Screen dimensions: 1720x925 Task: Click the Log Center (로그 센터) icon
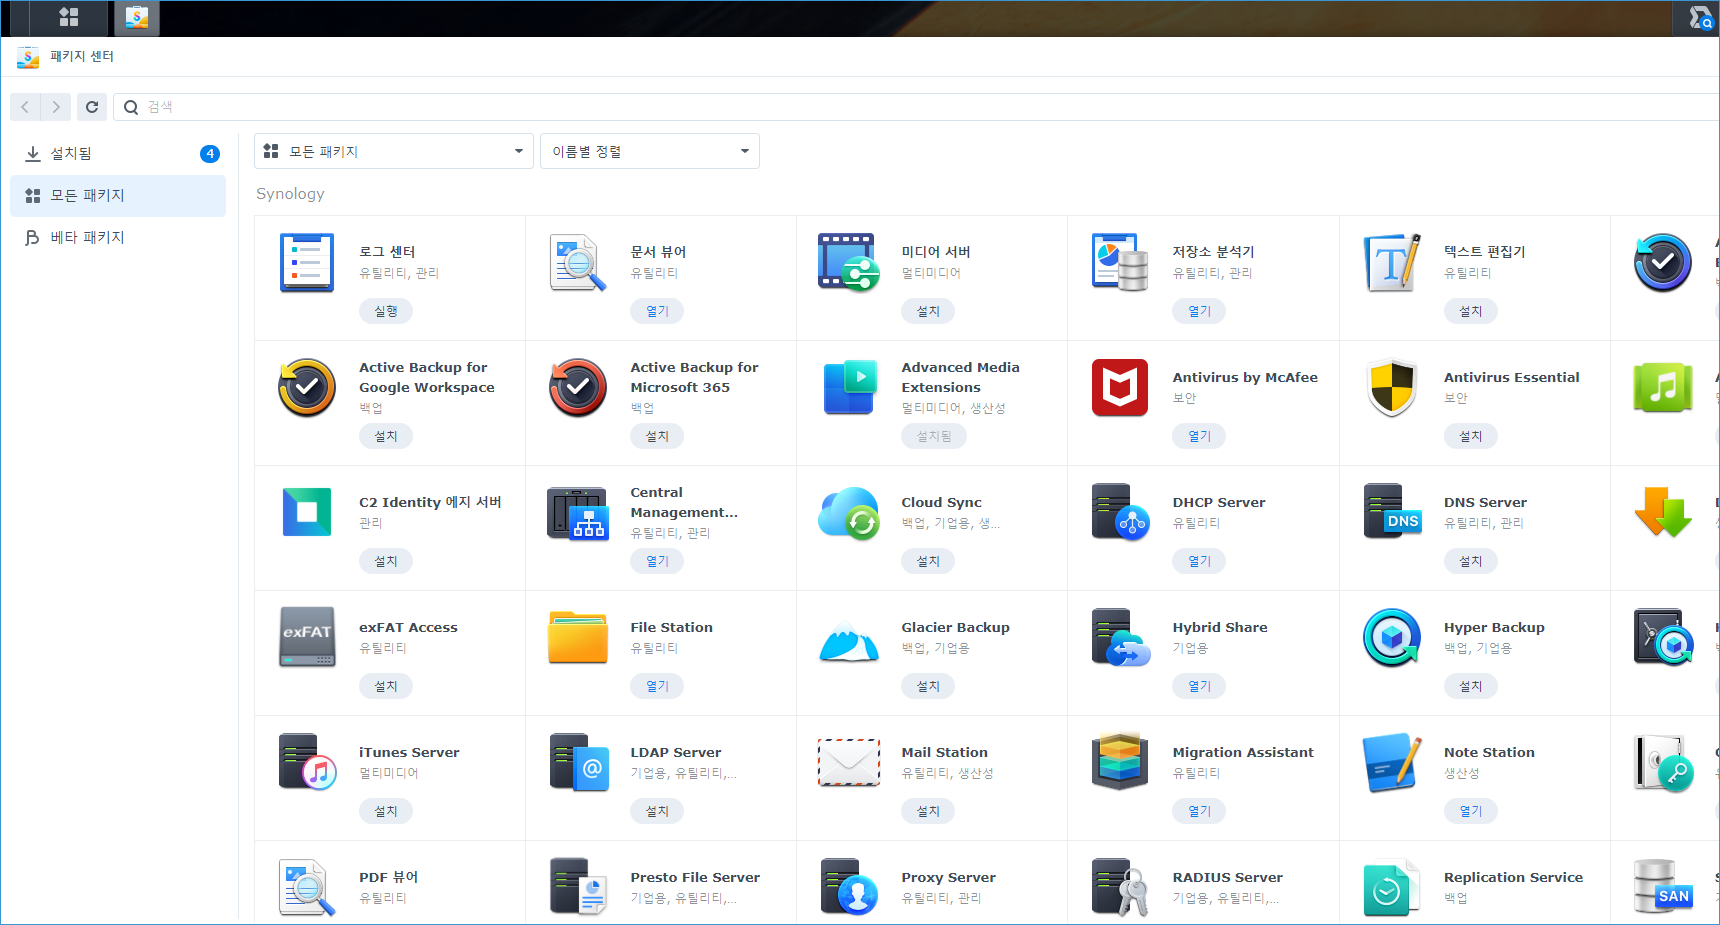point(307,263)
